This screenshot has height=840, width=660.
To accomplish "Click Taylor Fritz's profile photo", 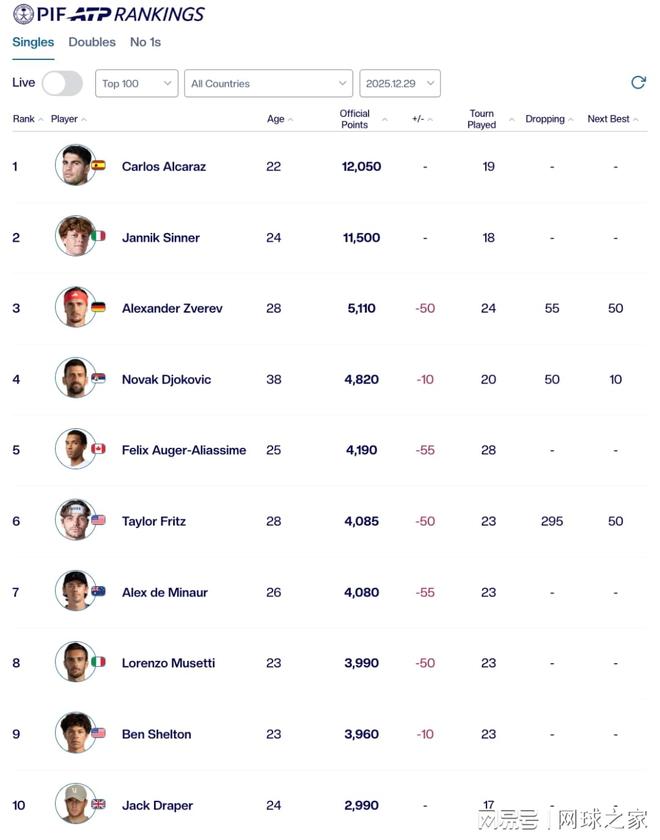I will 75,521.
